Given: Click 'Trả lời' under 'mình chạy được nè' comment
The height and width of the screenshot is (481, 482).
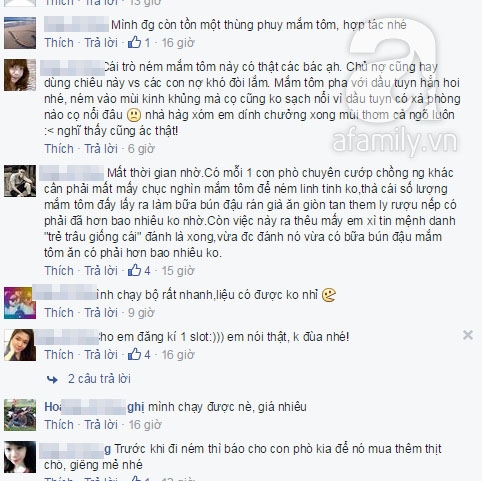Looking at the screenshot, I should pos(101,425).
